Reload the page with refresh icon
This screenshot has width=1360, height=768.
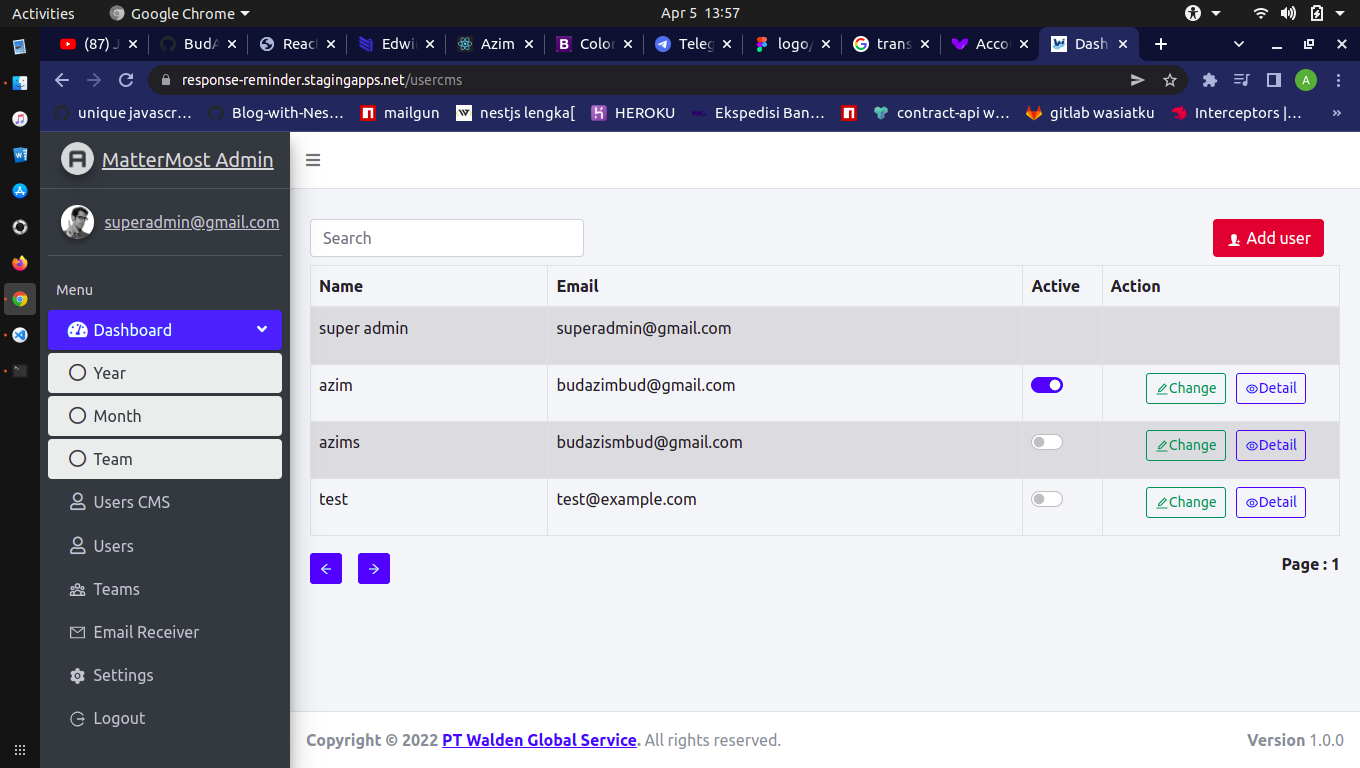click(x=126, y=80)
